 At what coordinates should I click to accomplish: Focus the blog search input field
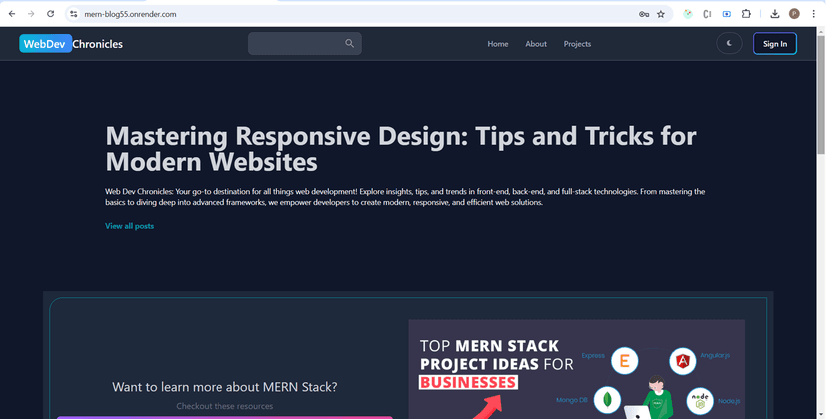(x=295, y=44)
